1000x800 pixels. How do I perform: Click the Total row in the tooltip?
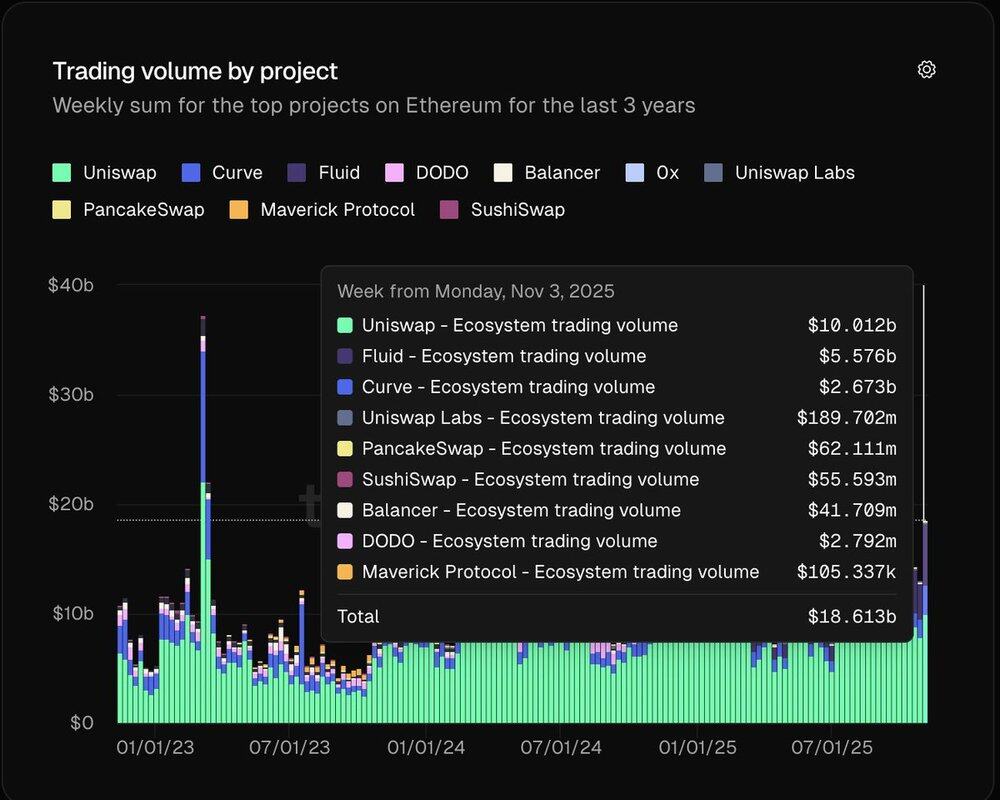pos(616,616)
